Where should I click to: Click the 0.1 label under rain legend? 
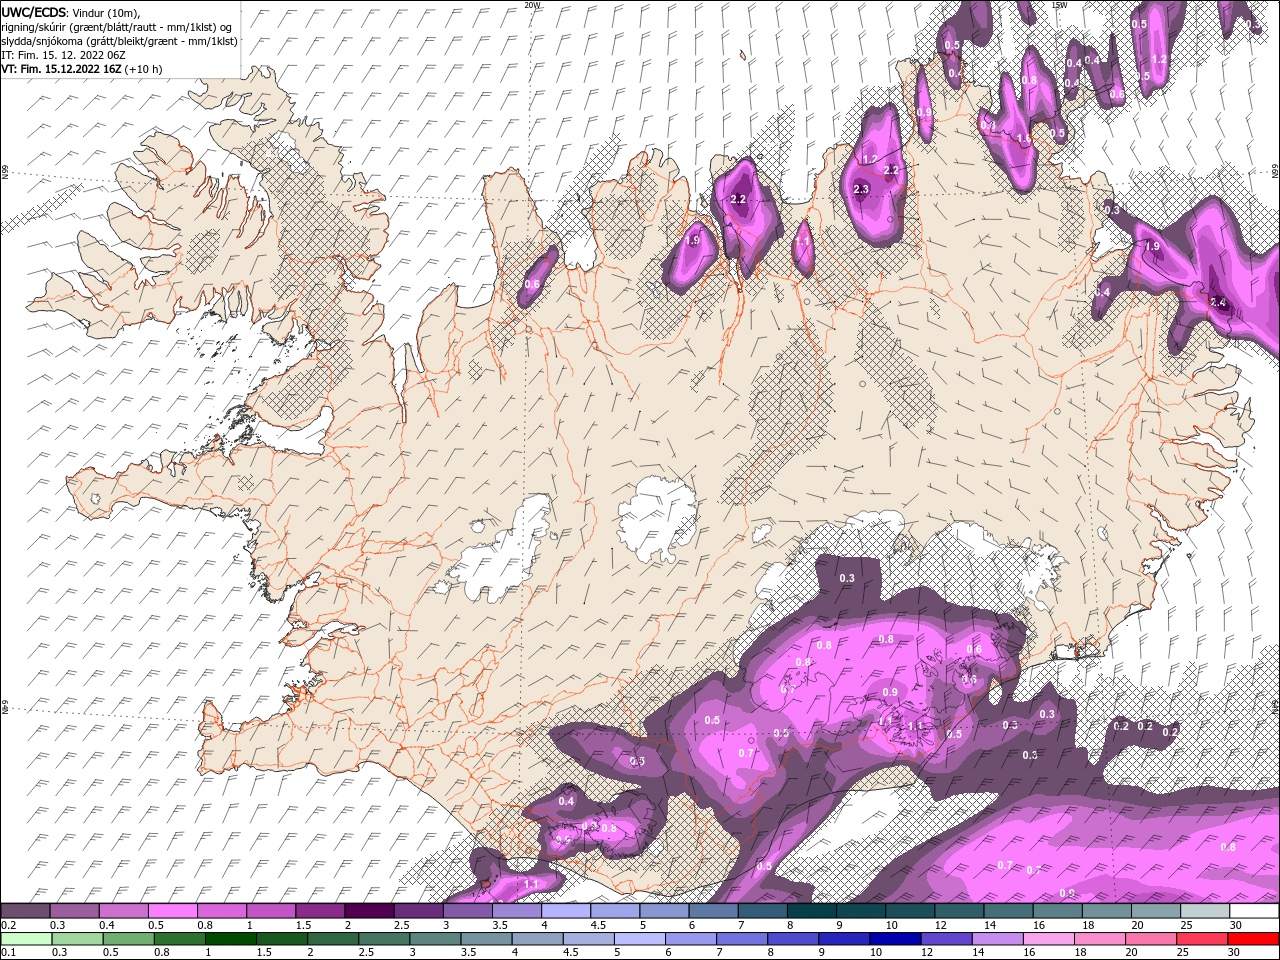click(8, 953)
